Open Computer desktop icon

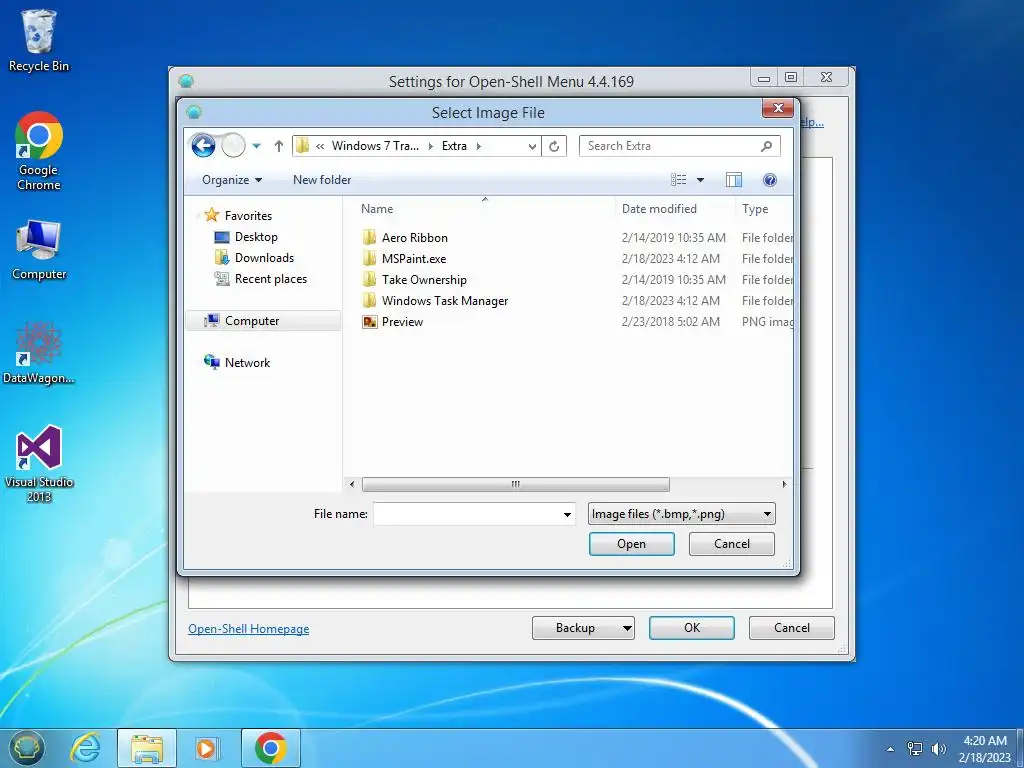tap(39, 250)
